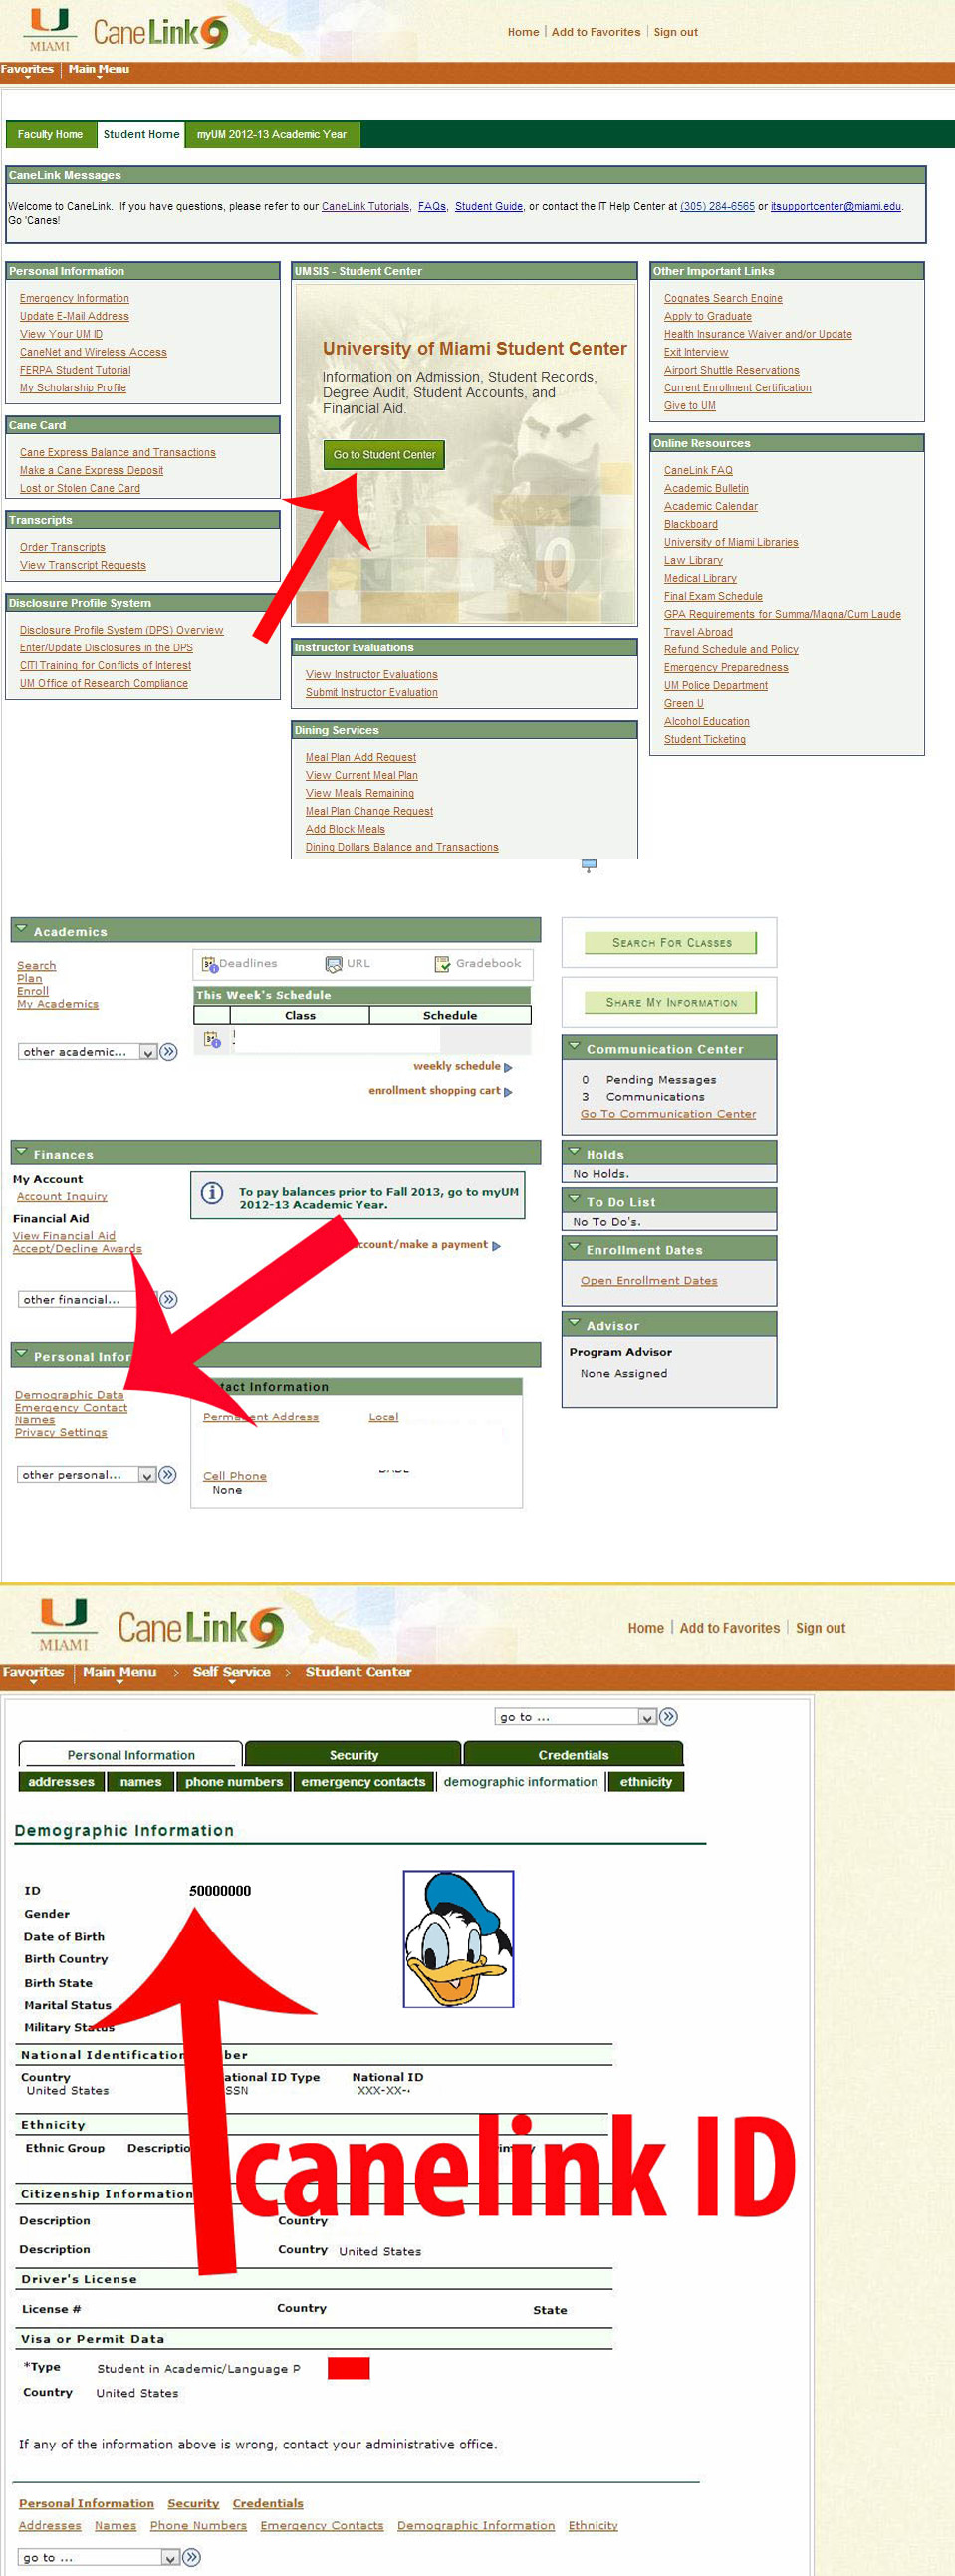Image resolution: width=955 pixels, height=2576 pixels.
Task: Open the Privacy Settings link
Action: click(x=61, y=1433)
